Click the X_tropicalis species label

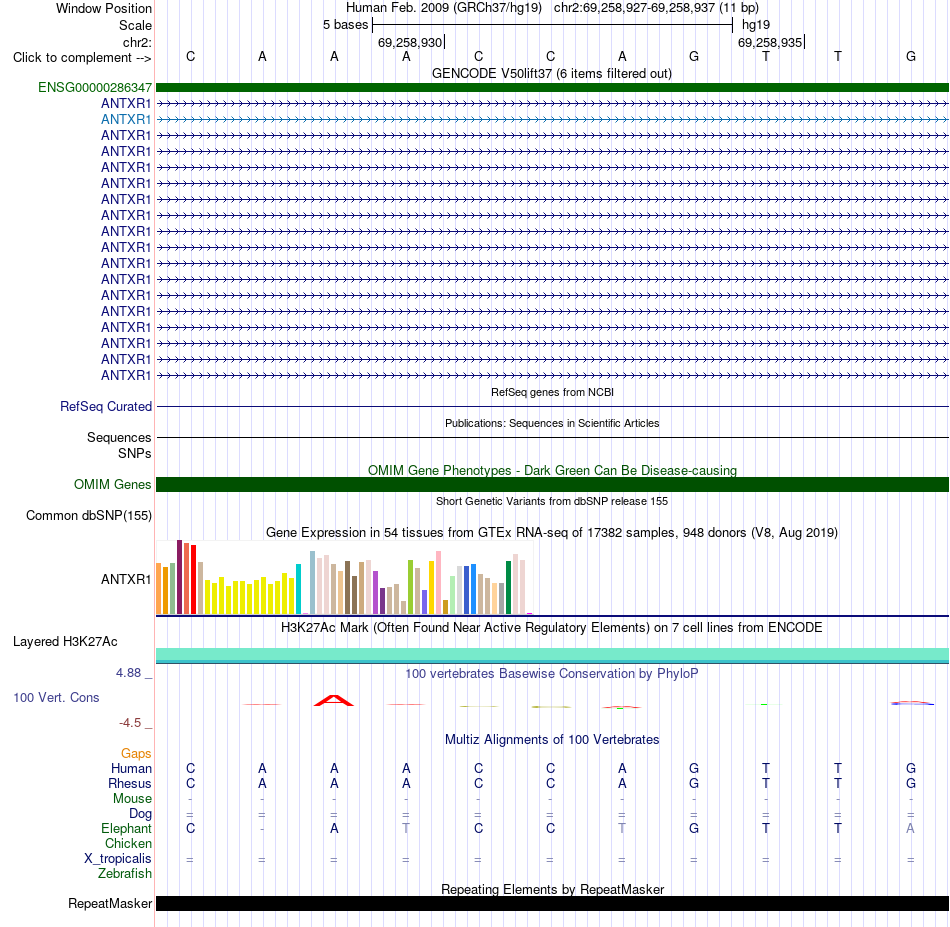118,859
